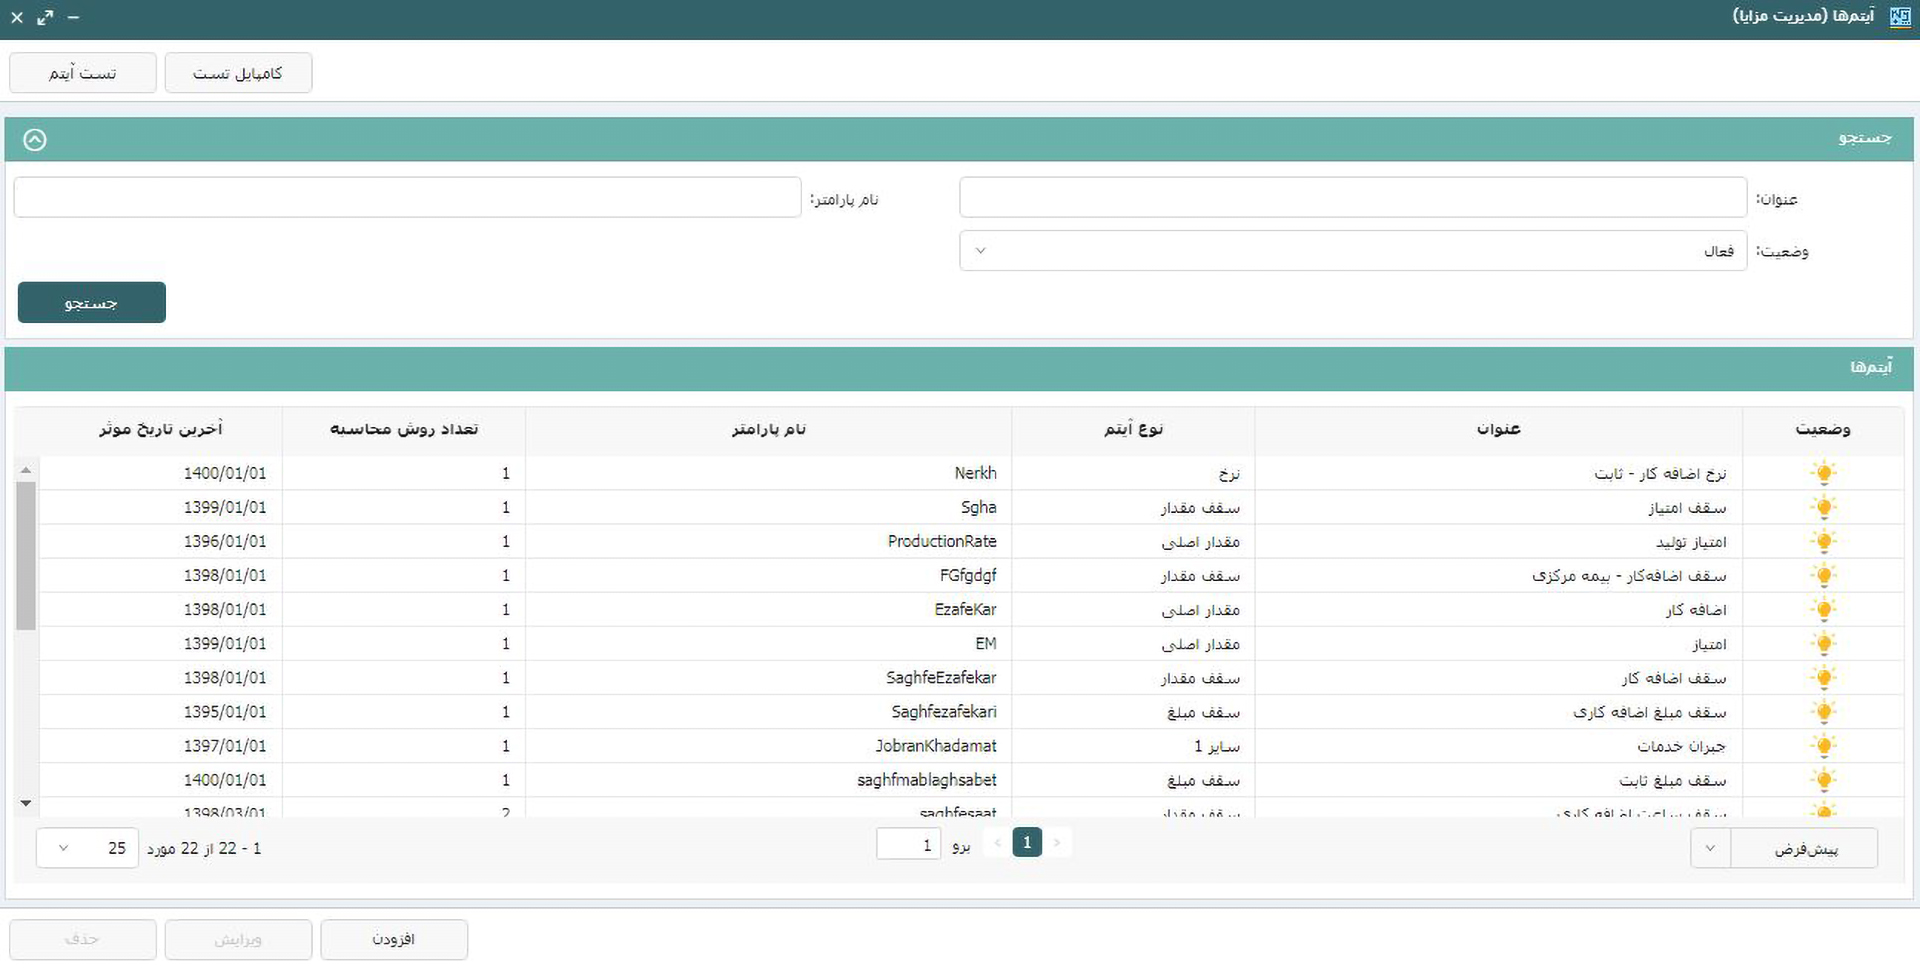The height and width of the screenshot is (968, 1920).
Task: Open the page size dropdown showing 25
Action: pyautogui.click(x=87, y=848)
